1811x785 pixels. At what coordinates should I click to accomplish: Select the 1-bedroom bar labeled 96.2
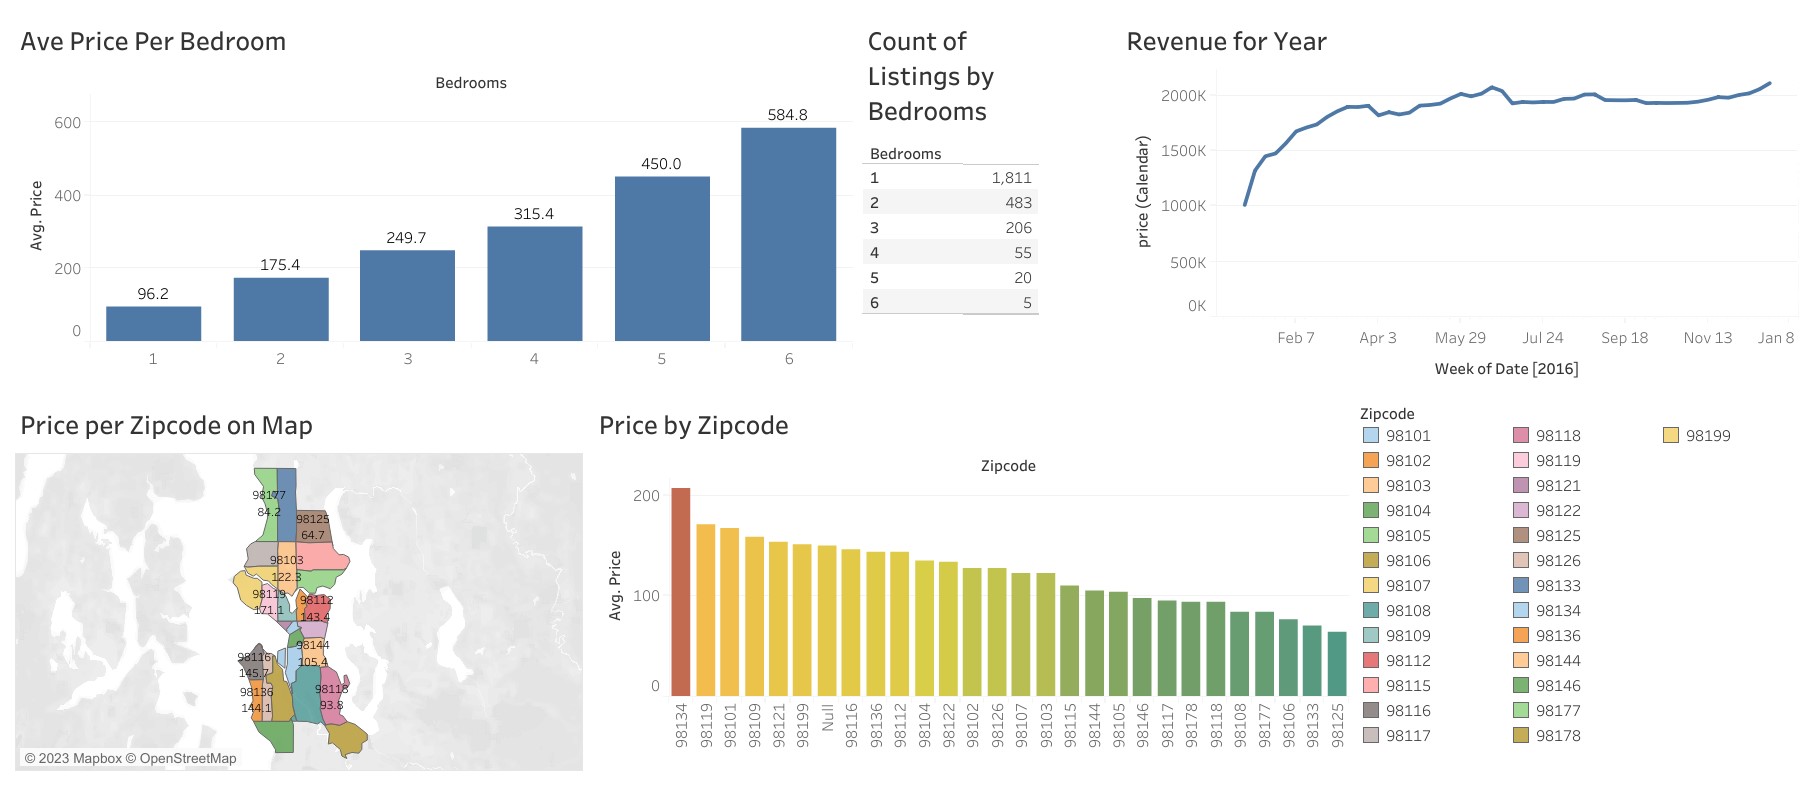click(x=153, y=324)
